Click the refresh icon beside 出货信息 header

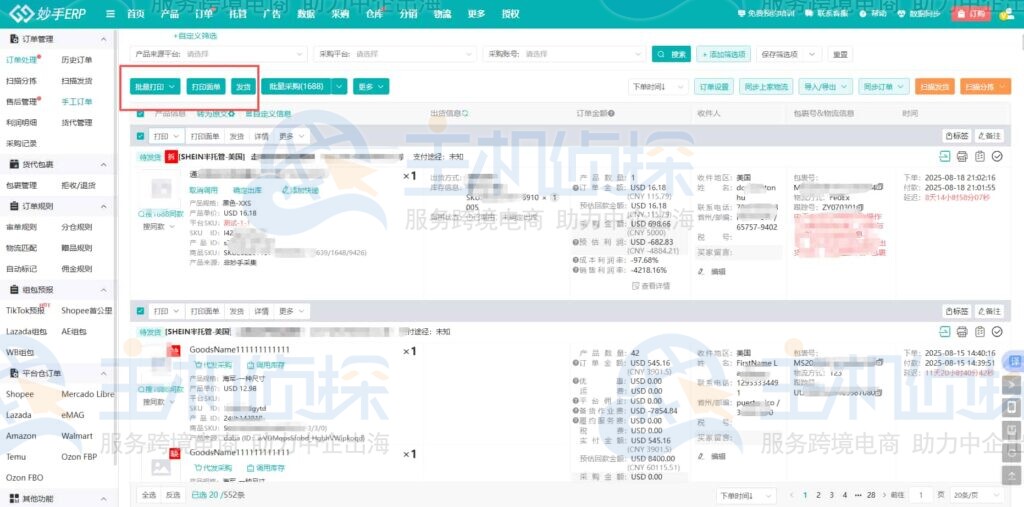click(466, 114)
